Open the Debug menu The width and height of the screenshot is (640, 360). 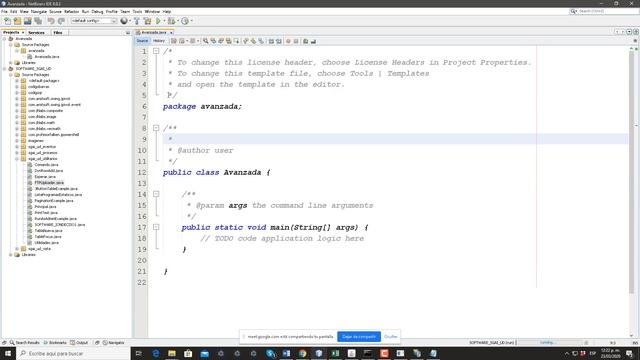click(x=97, y=11)
